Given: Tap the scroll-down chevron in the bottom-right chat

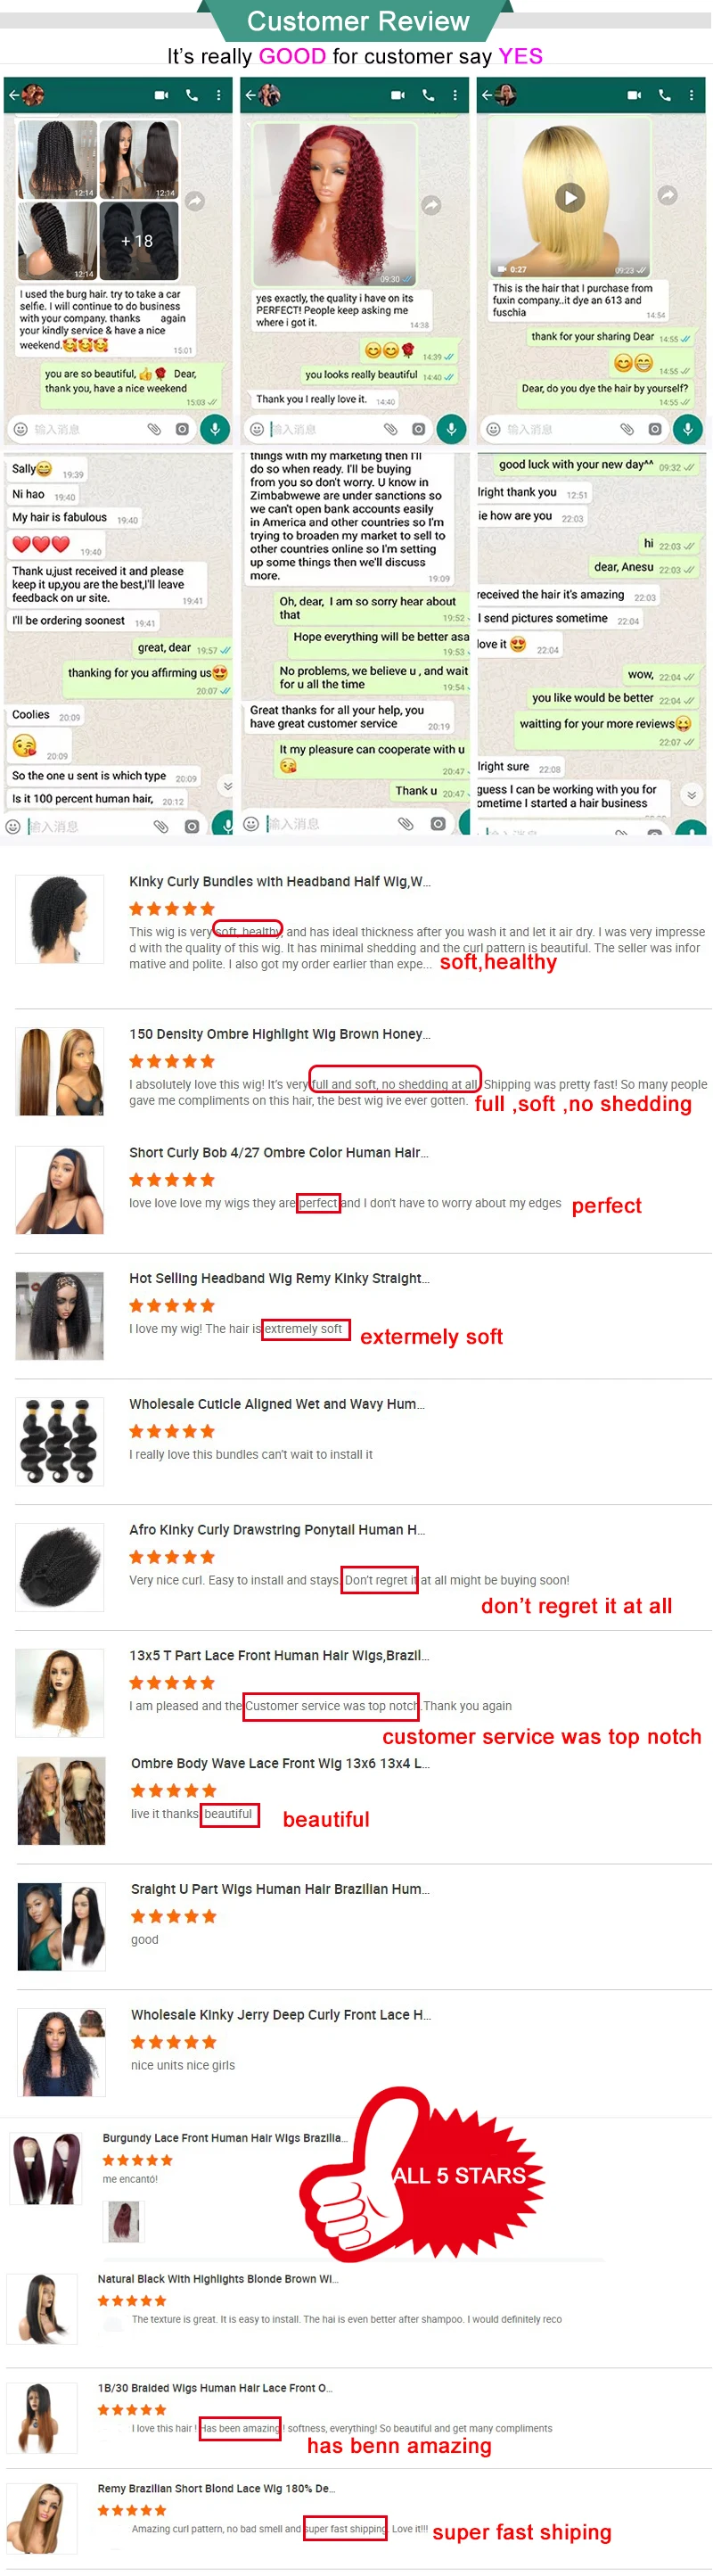Looking at the screenshot, I should click(691, 794).
